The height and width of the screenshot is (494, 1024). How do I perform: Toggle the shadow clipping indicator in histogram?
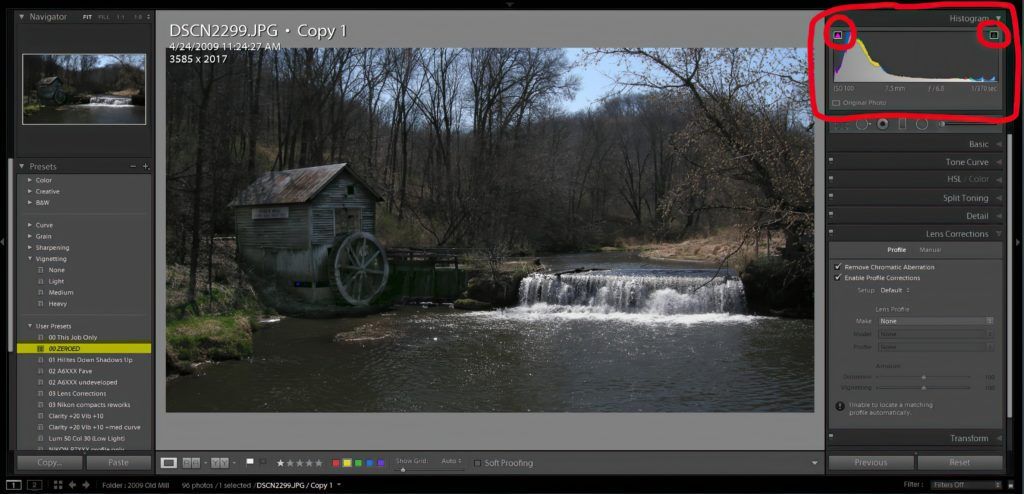(x=840, y=36)
